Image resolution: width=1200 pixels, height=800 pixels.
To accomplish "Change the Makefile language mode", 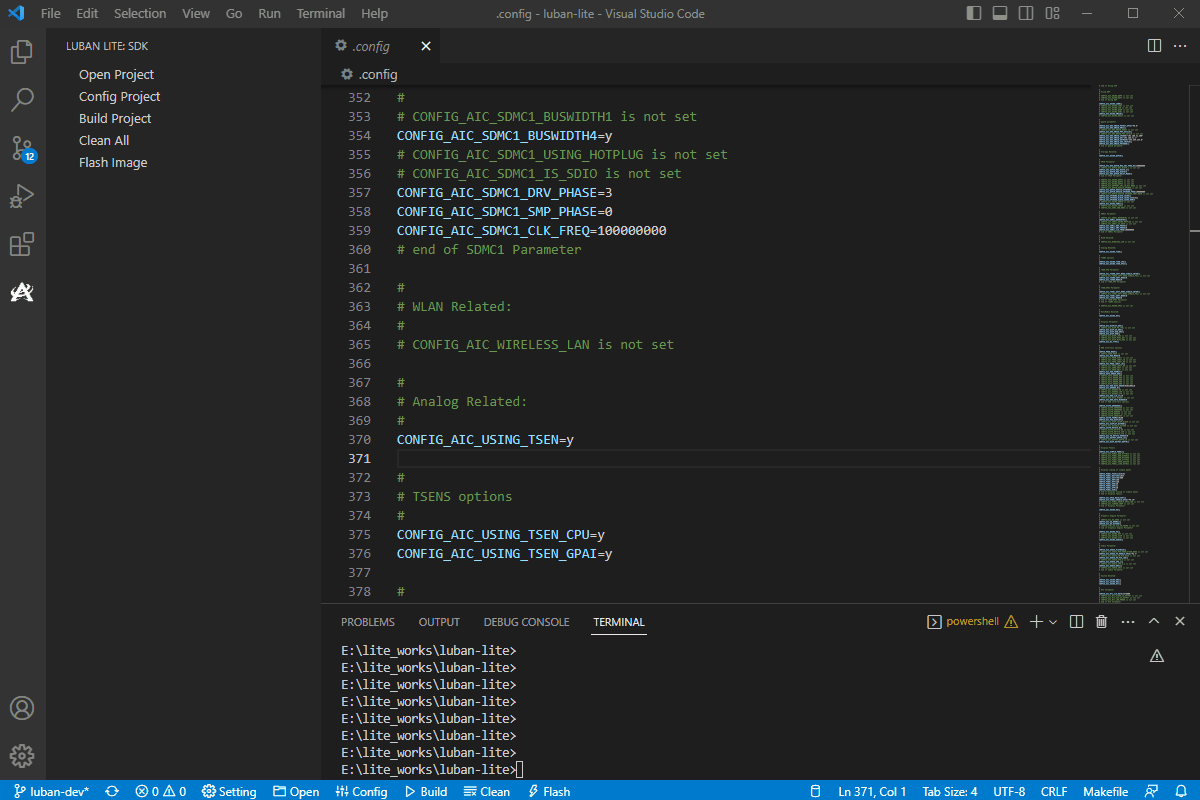I will 1106,791.
